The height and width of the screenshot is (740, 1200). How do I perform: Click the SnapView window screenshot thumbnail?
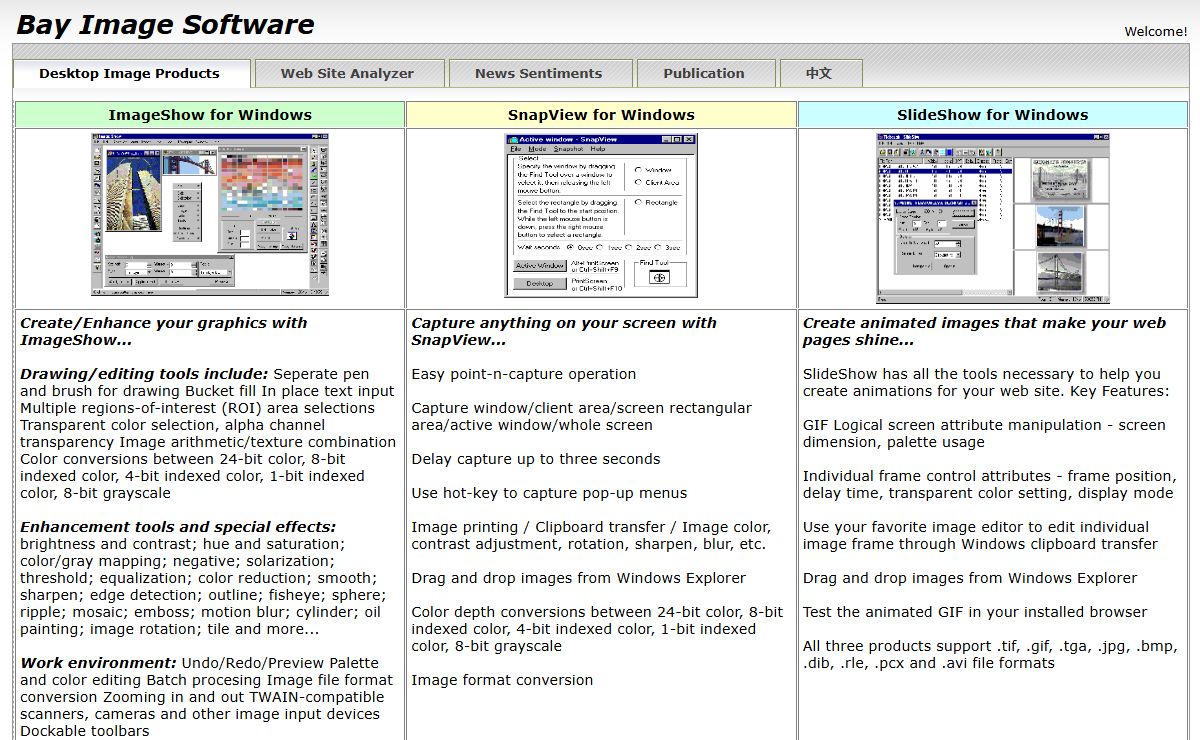tap(601, 216)
